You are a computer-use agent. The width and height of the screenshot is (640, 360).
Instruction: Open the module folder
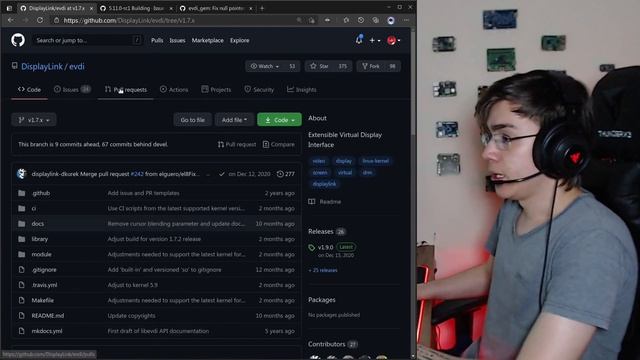(41, 254)
